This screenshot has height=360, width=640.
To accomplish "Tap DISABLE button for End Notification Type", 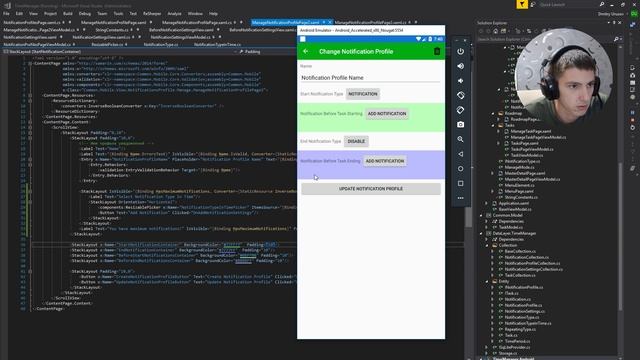I will [x=356, y=141].
